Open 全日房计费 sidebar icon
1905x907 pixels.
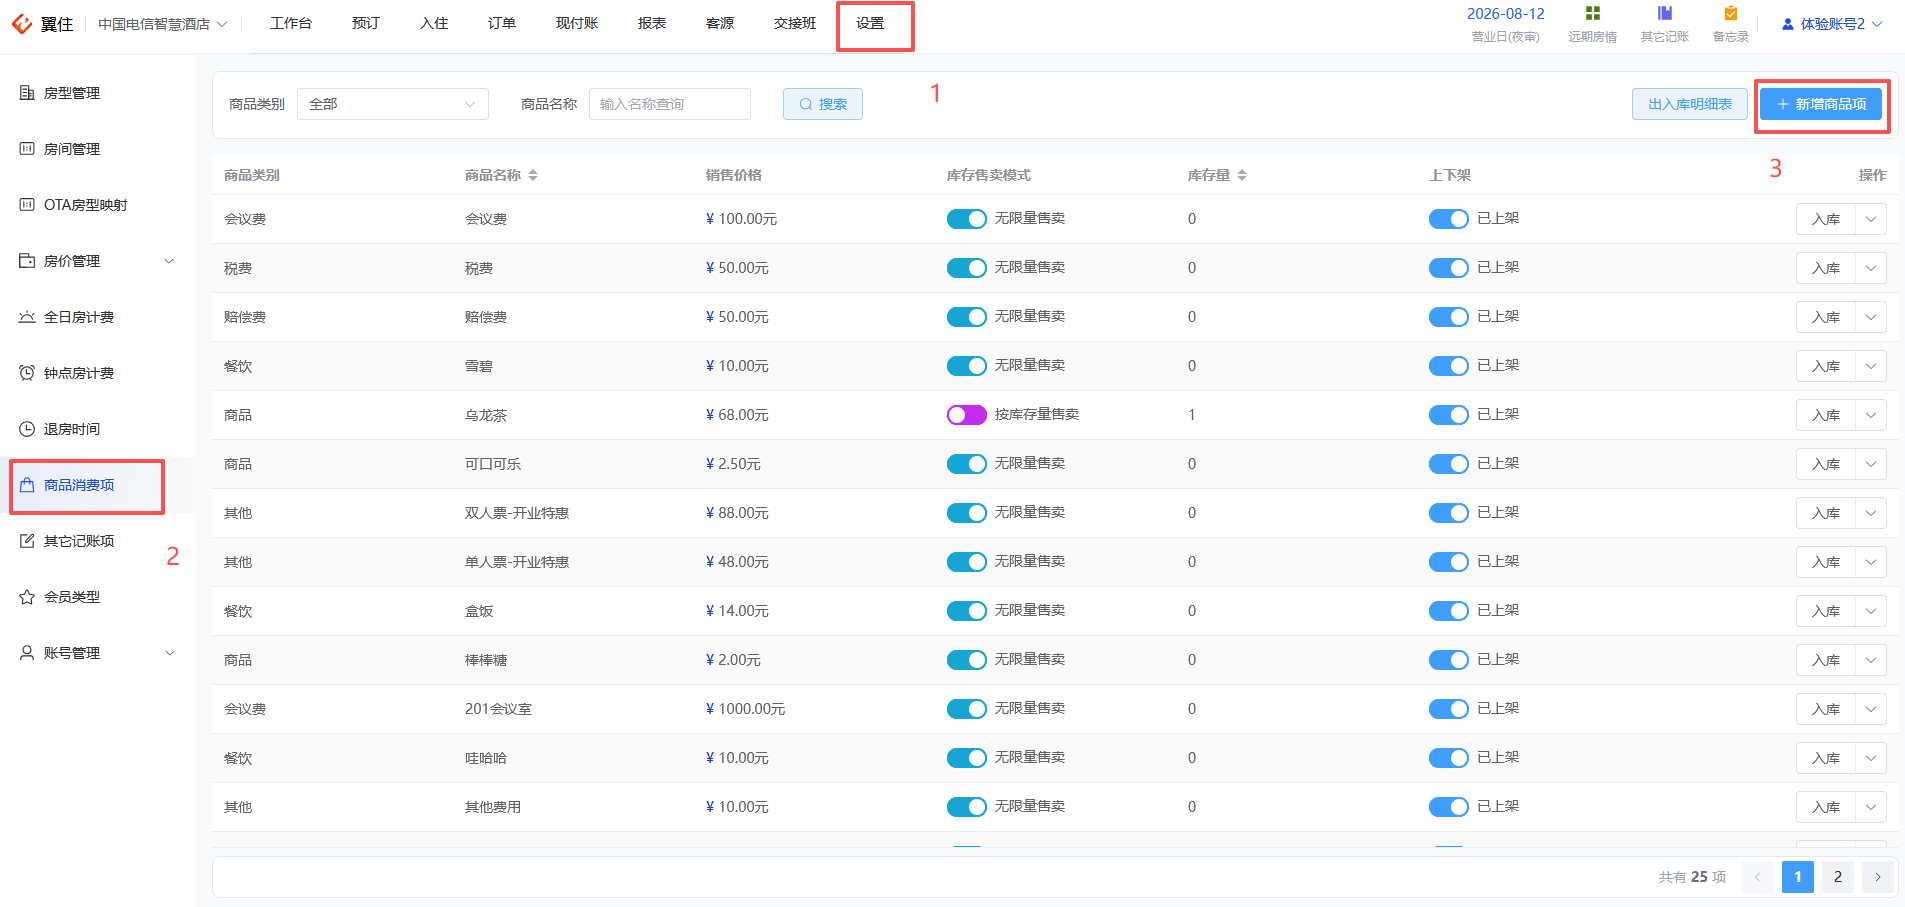pos(27,317)
